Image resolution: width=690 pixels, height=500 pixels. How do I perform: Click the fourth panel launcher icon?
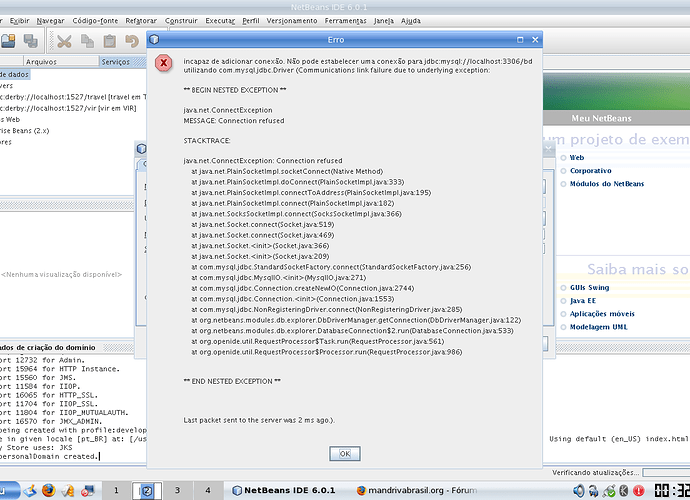pos(87,490)
